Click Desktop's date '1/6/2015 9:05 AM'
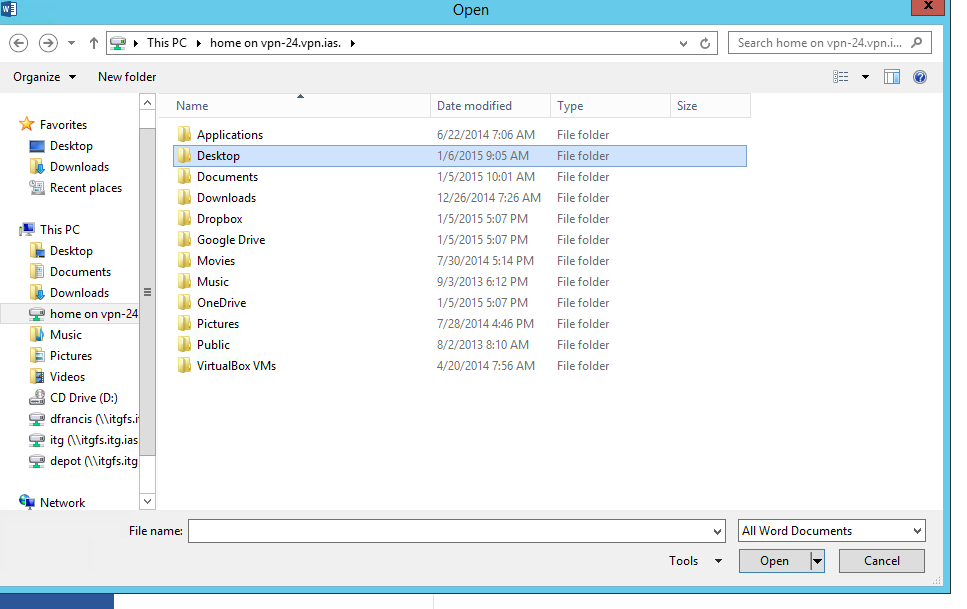Image resolution: width=967 pixels, height=609 pixels. (x=483, y=156)
